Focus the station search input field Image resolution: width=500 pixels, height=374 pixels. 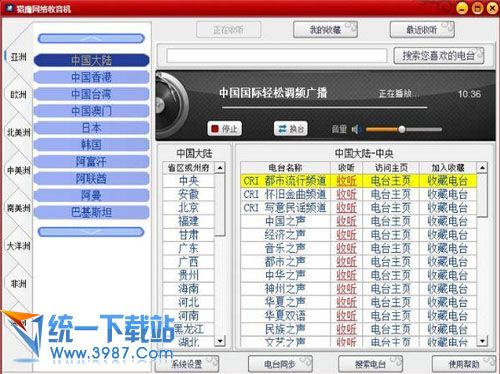[x=277, y=56]
